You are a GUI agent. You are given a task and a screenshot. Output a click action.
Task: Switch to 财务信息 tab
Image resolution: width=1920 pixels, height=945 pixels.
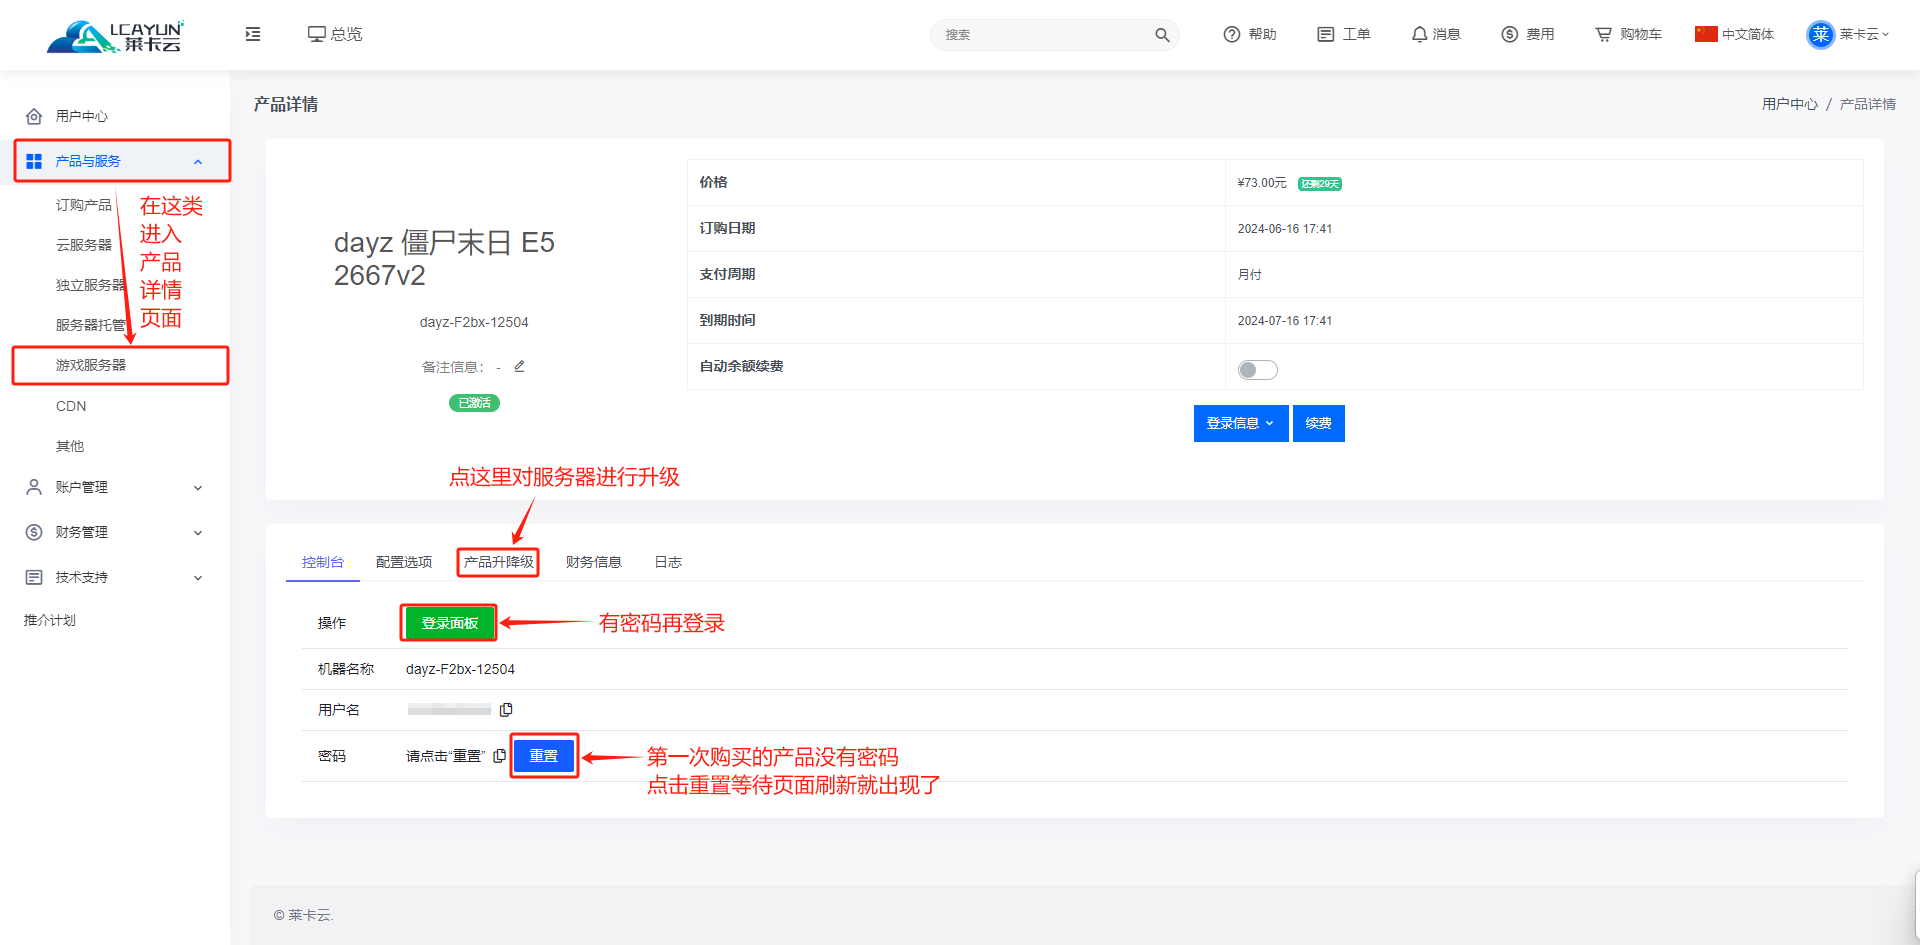[x=594, y=562]
